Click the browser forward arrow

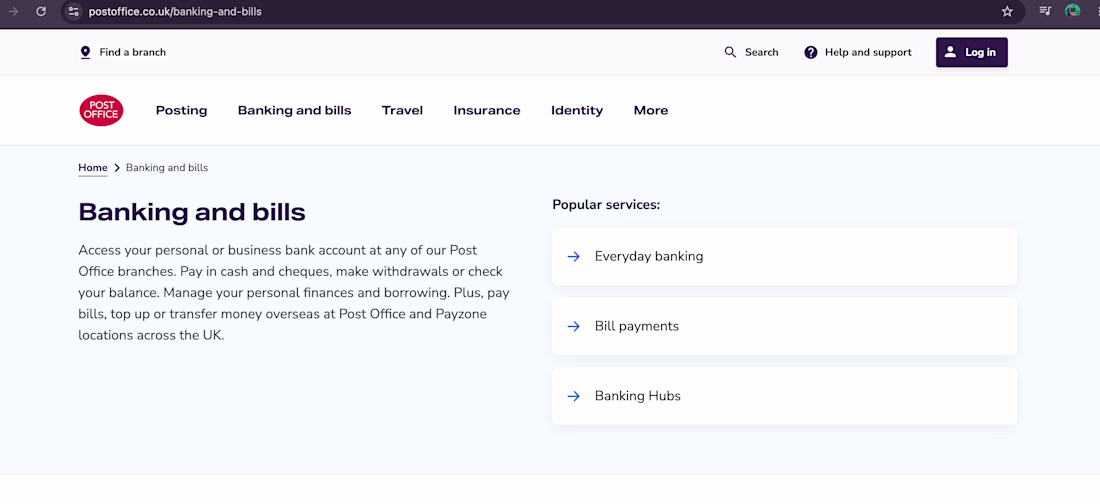tap(13, 11)
